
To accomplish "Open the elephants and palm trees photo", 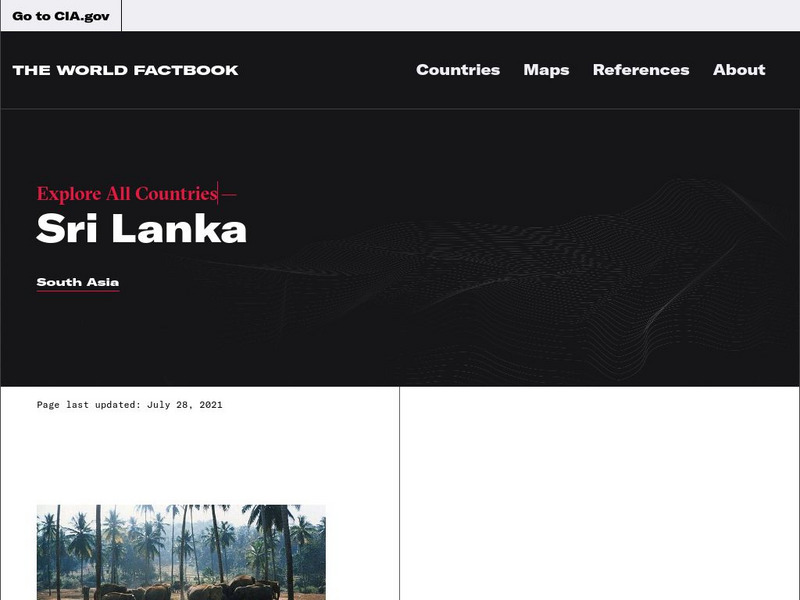I will (x=181, y=552).
